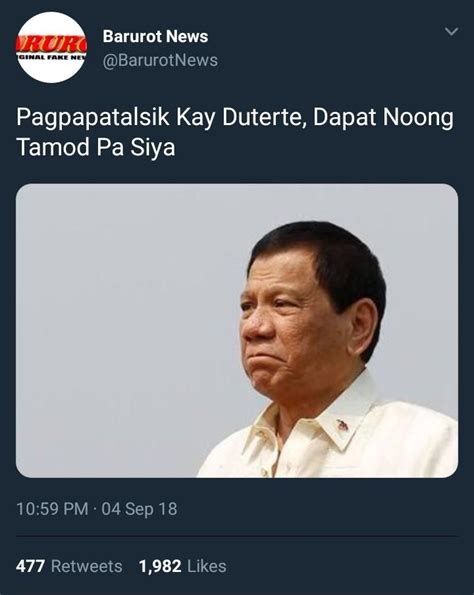Tap the FAKE NEWS tagline in the avatar
474x595 pixels.
pos(52,57)
